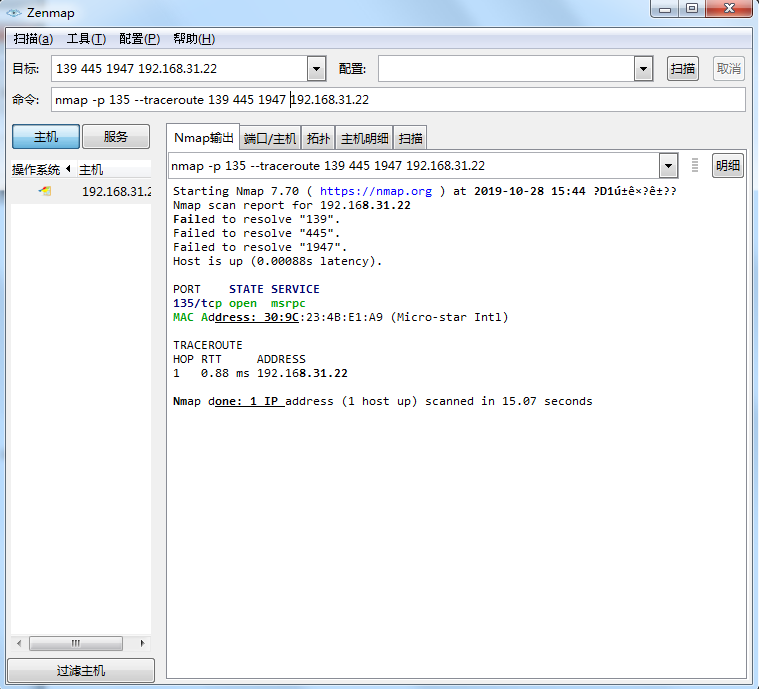759x689 pixels.
Task: Maximize the Zenmap window
Action: tap(692, 9)
